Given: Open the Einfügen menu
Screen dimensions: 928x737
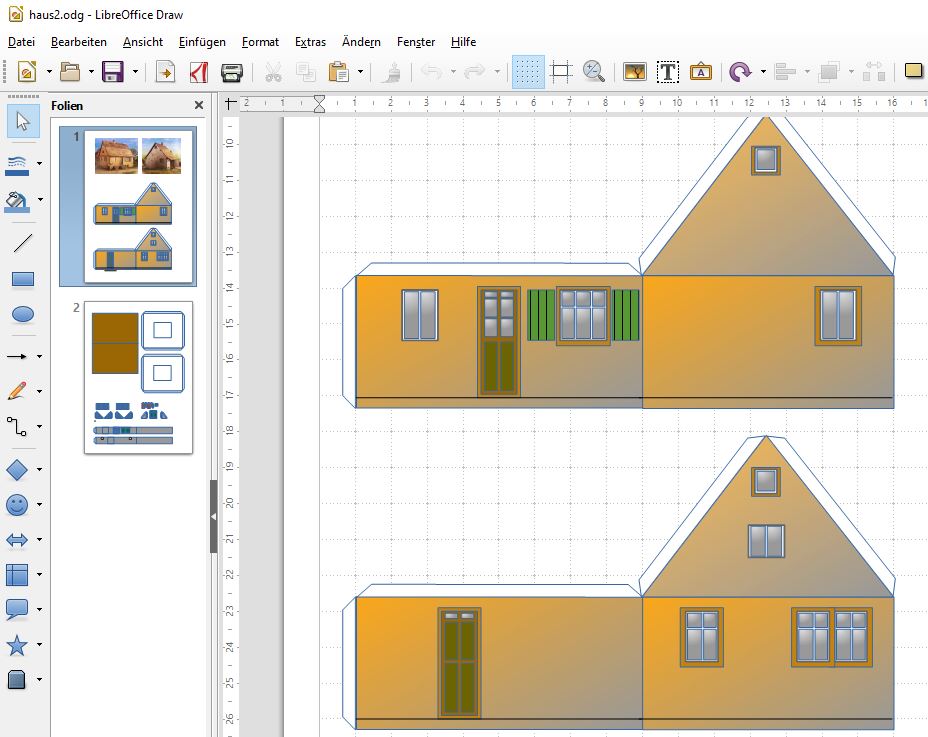Looking at the screenshot, I should (x=202, y=42).
